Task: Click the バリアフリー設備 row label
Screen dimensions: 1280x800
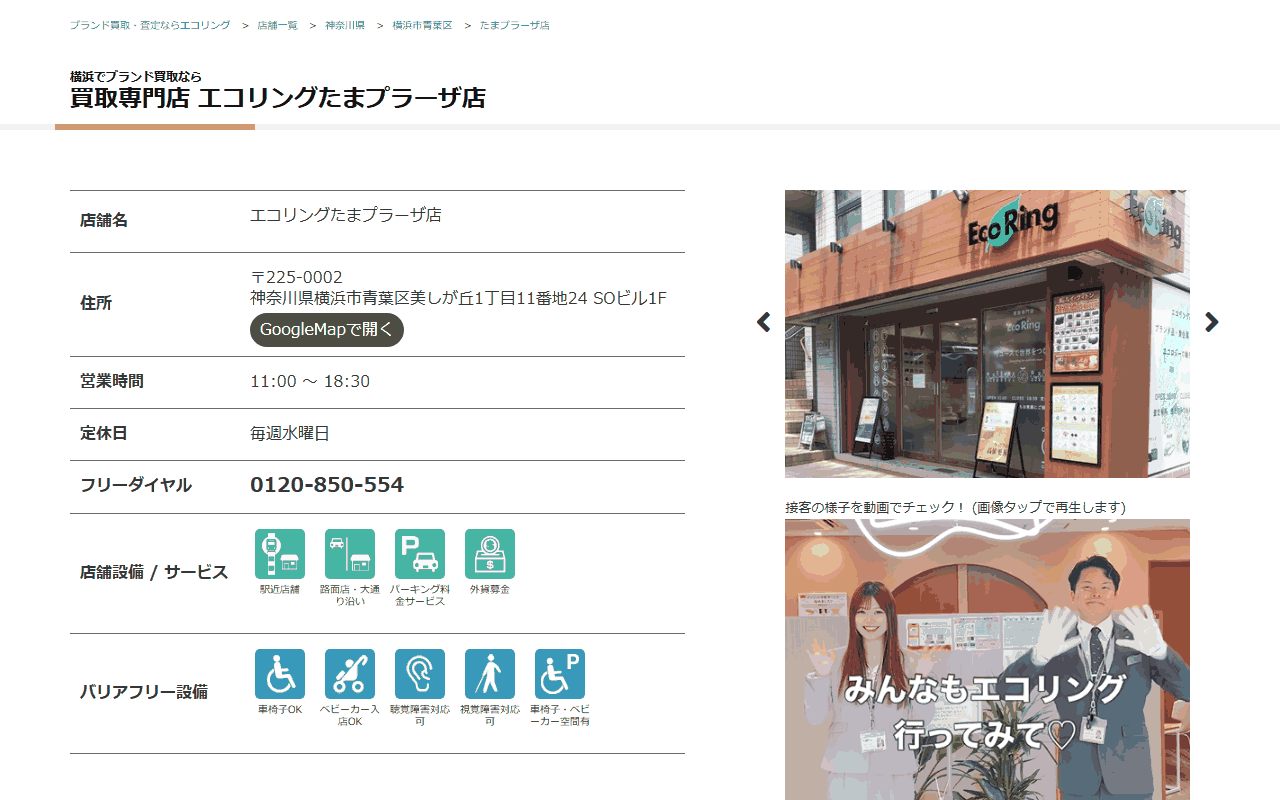Action: [144, 692]
